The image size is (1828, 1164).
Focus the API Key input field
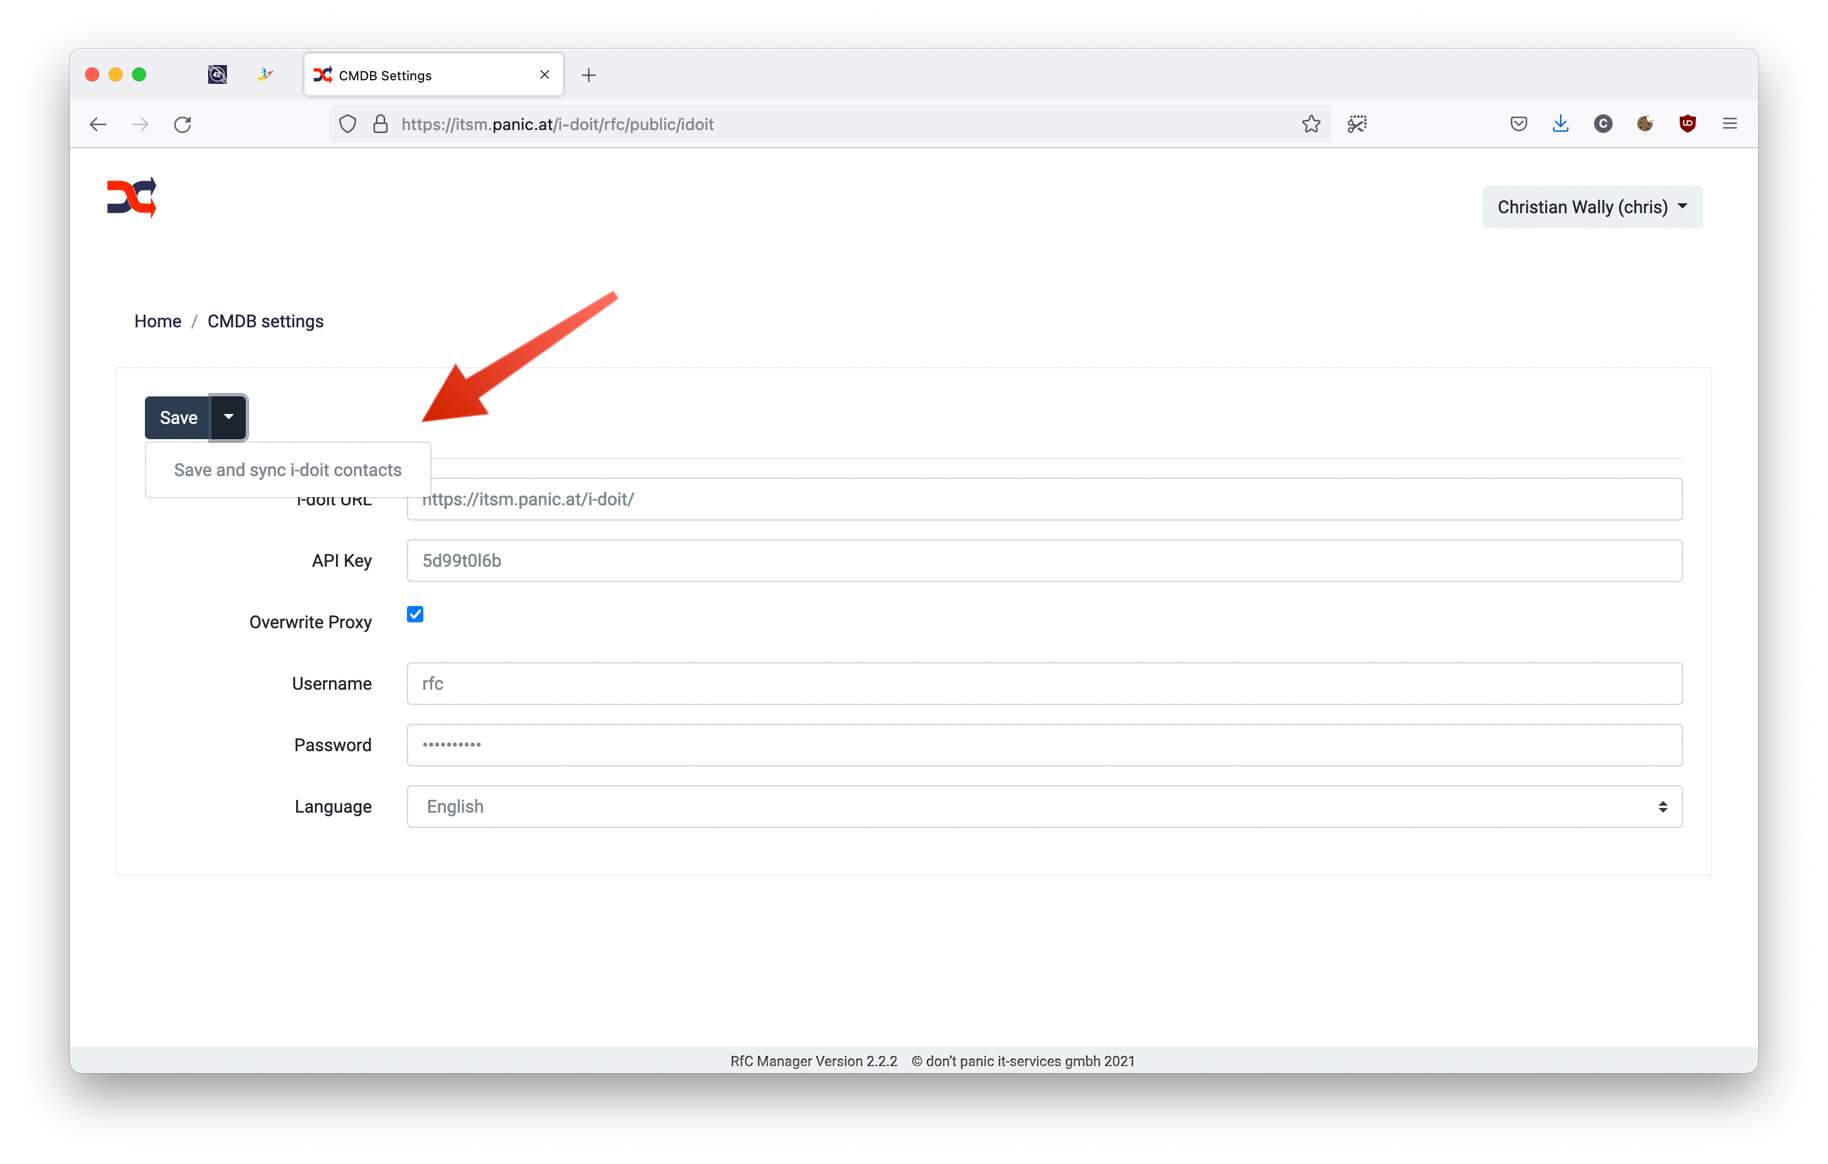click(x=1044, y=561)
